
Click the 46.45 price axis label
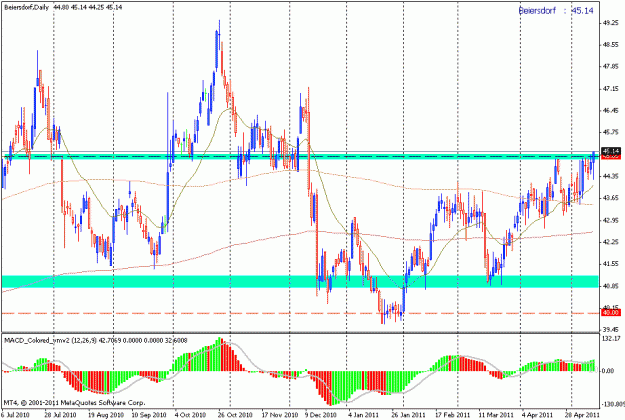coord(611,110)
